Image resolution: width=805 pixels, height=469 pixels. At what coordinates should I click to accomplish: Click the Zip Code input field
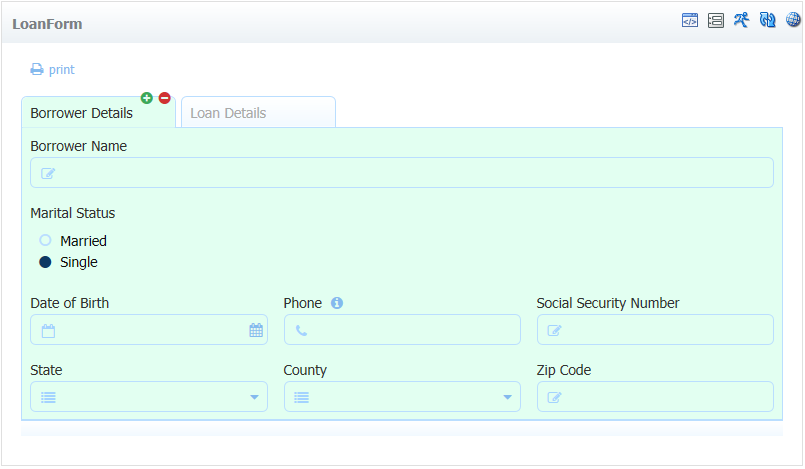655,397
